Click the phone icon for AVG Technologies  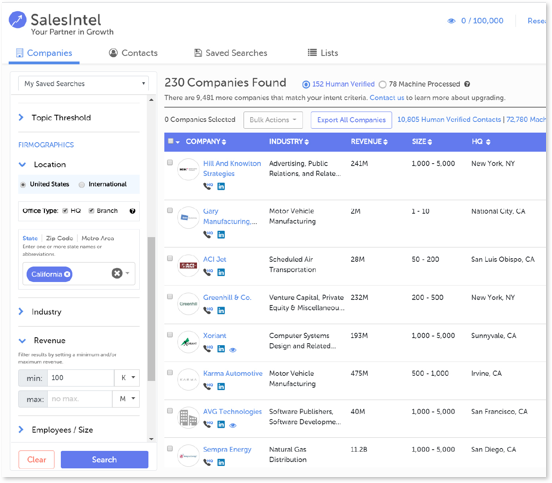click(x=208, y=424)
